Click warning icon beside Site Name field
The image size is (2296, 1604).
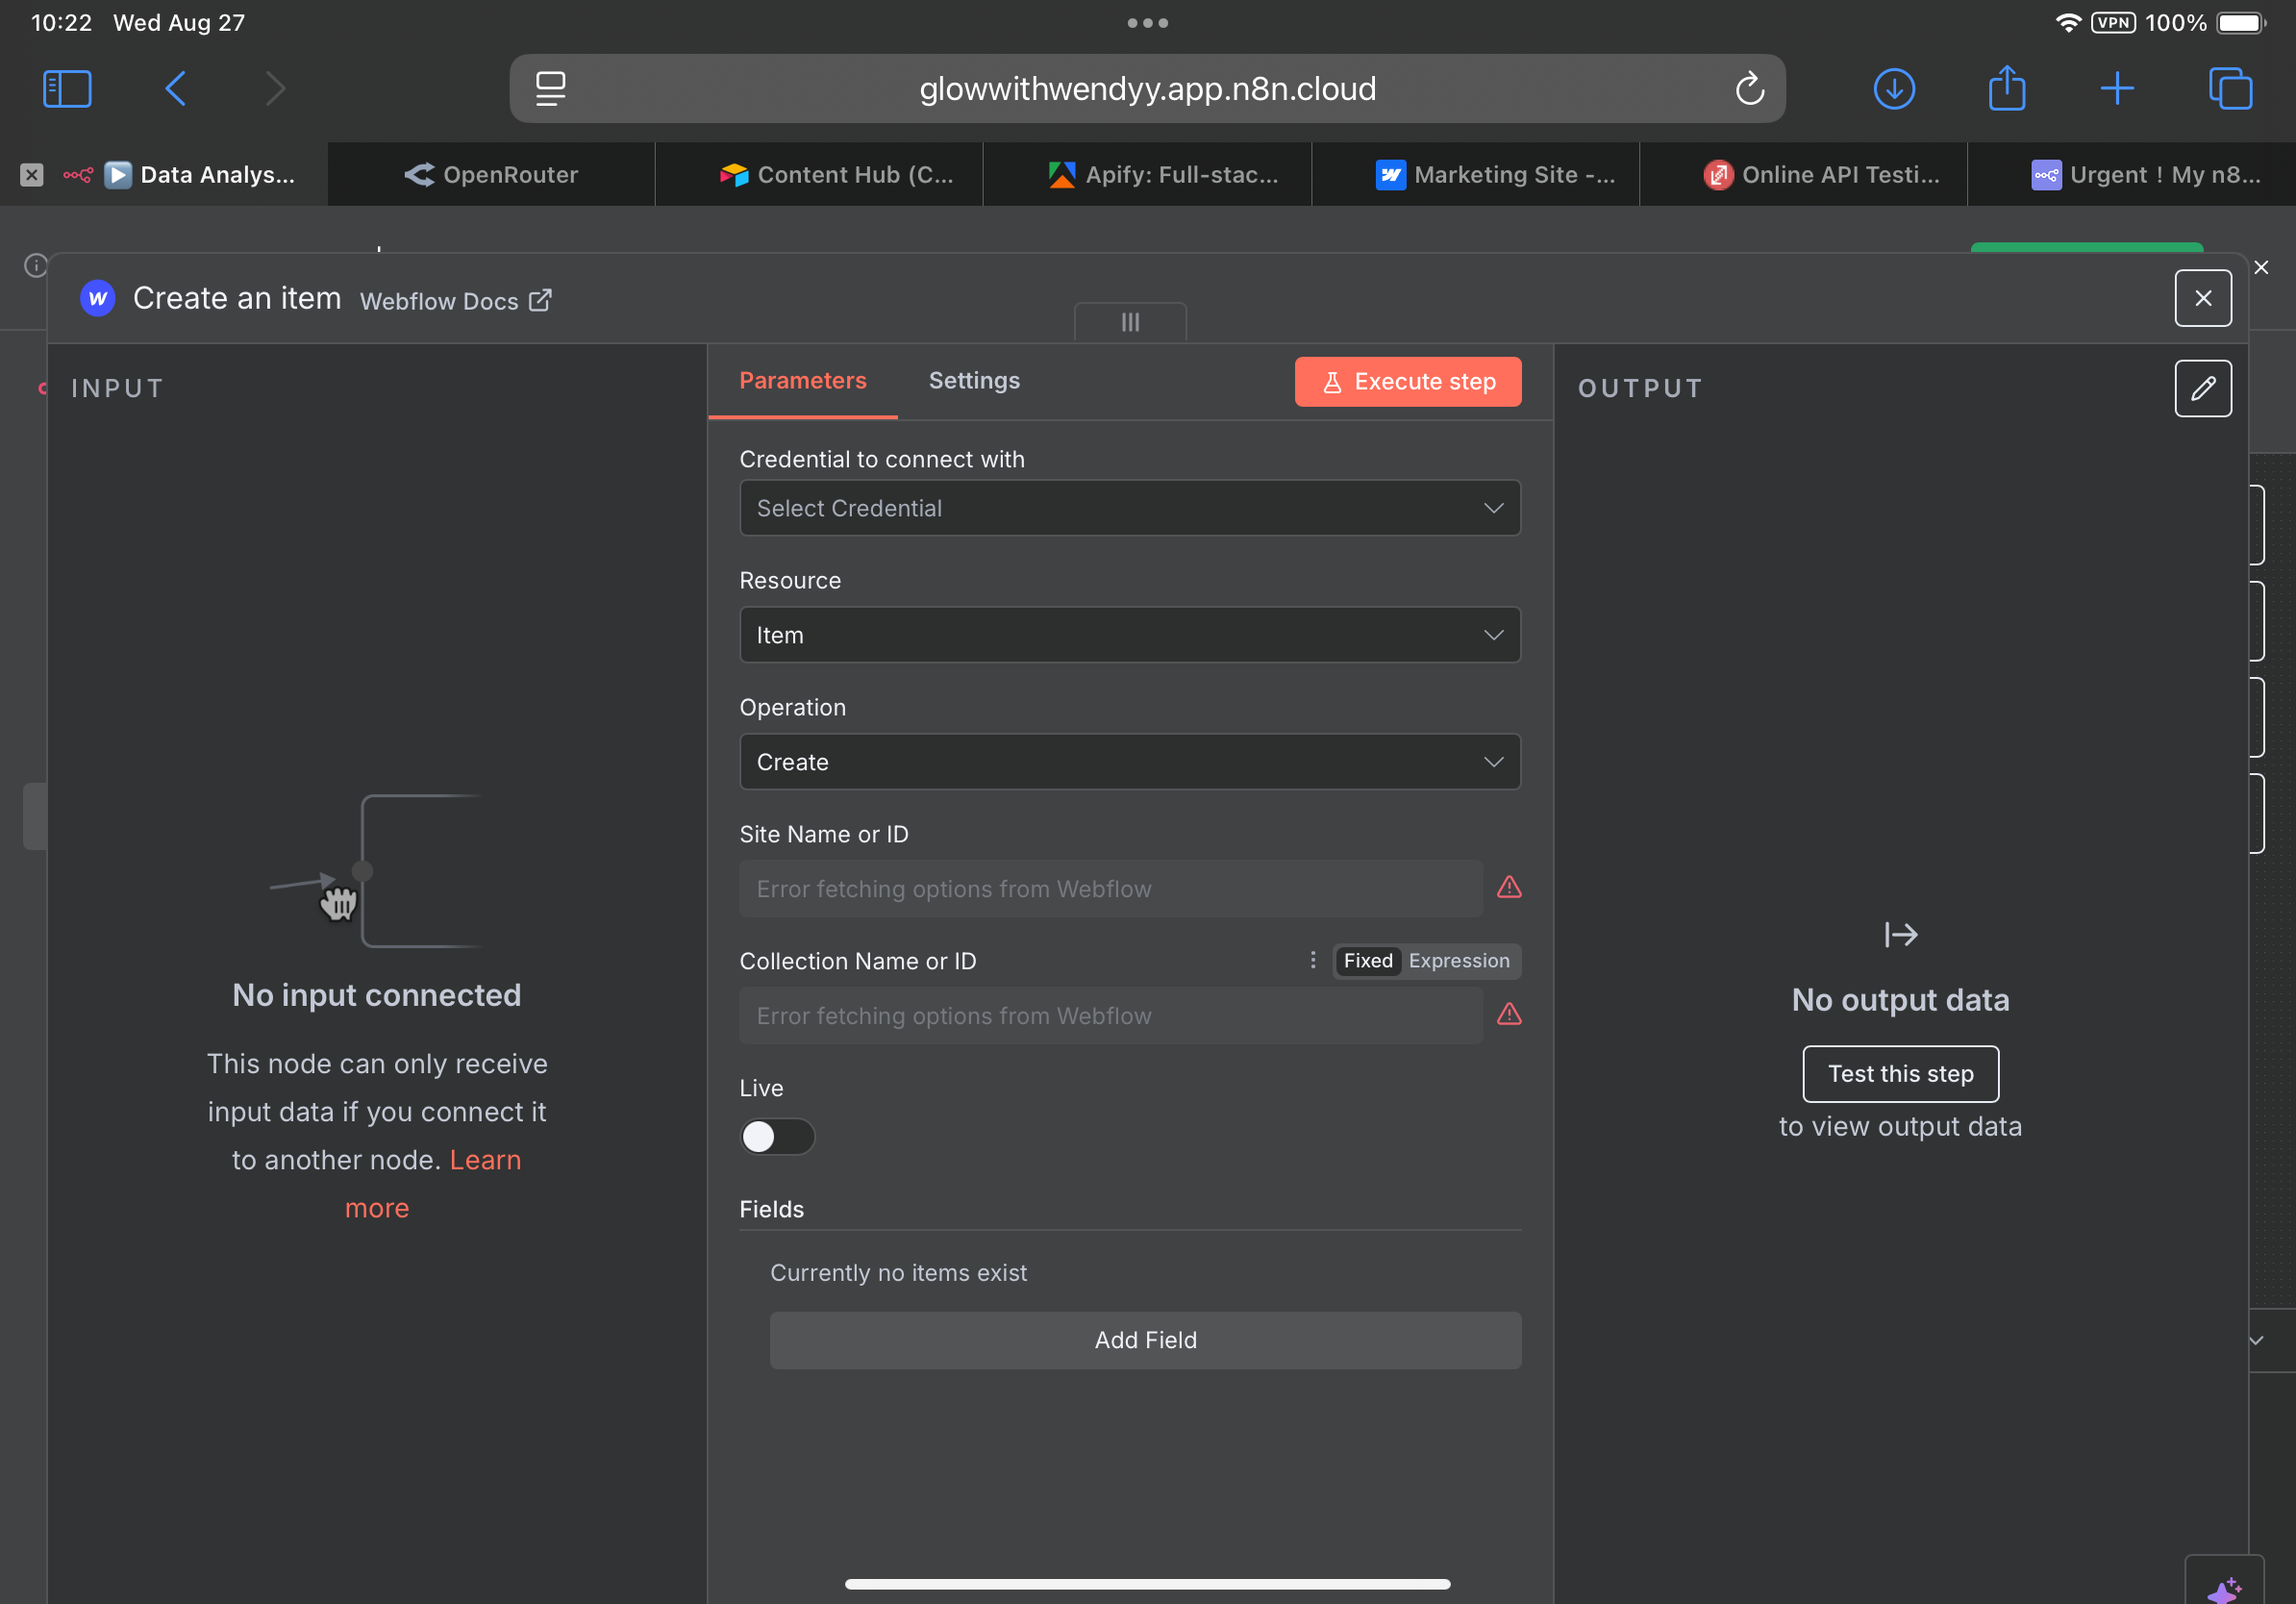coord(1509,888)
